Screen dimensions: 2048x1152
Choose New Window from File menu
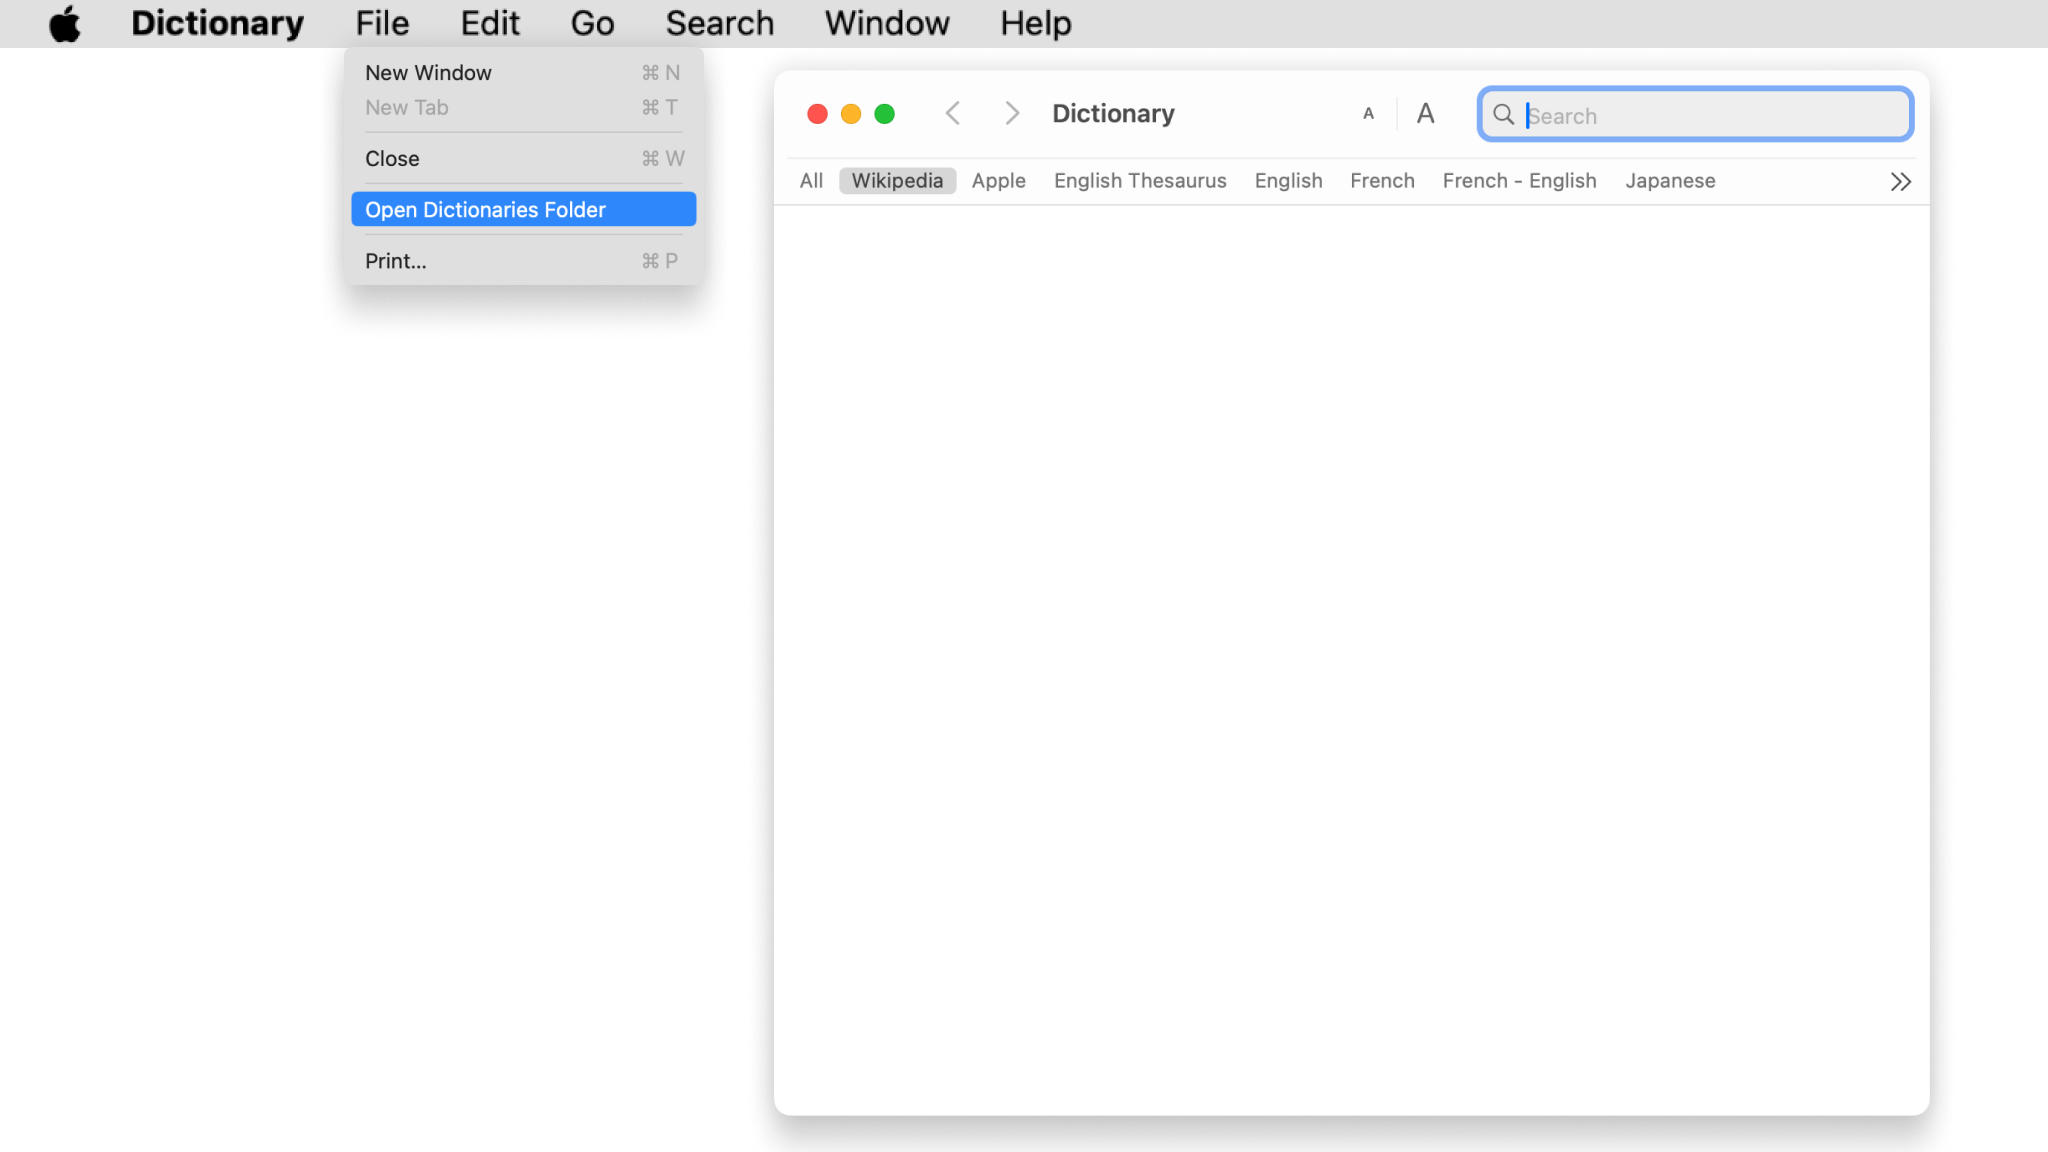tap(524, 73)
